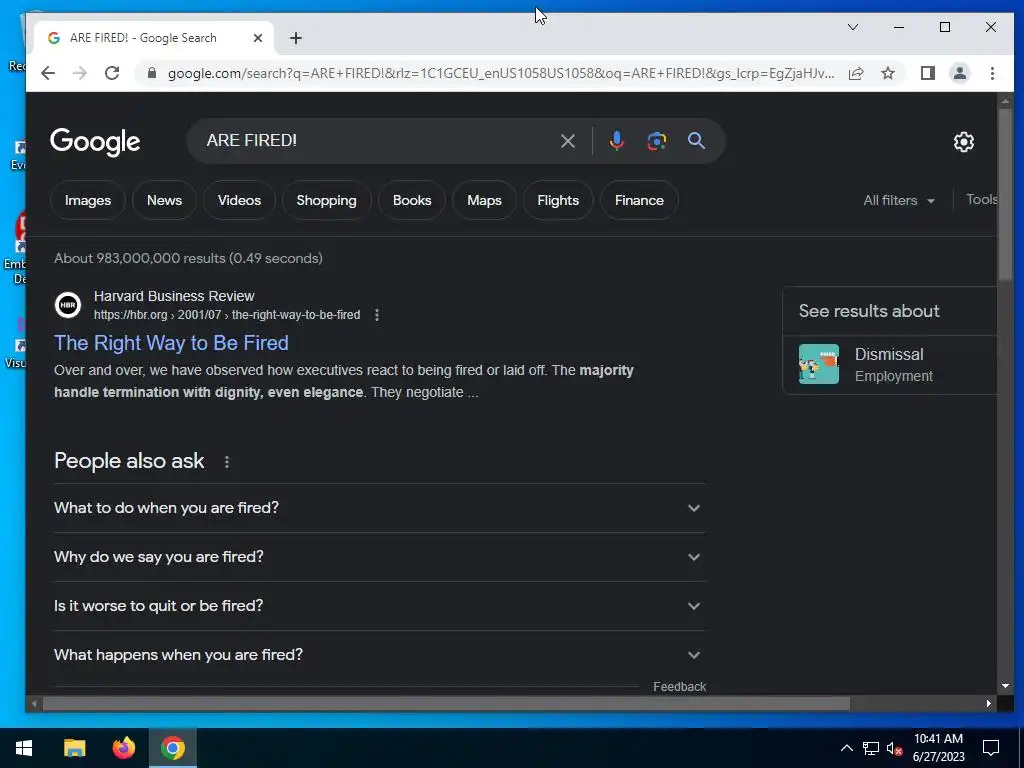Switch to the Finance results tab
Screen dimensions: 1024x768
[x=639, y=200]
